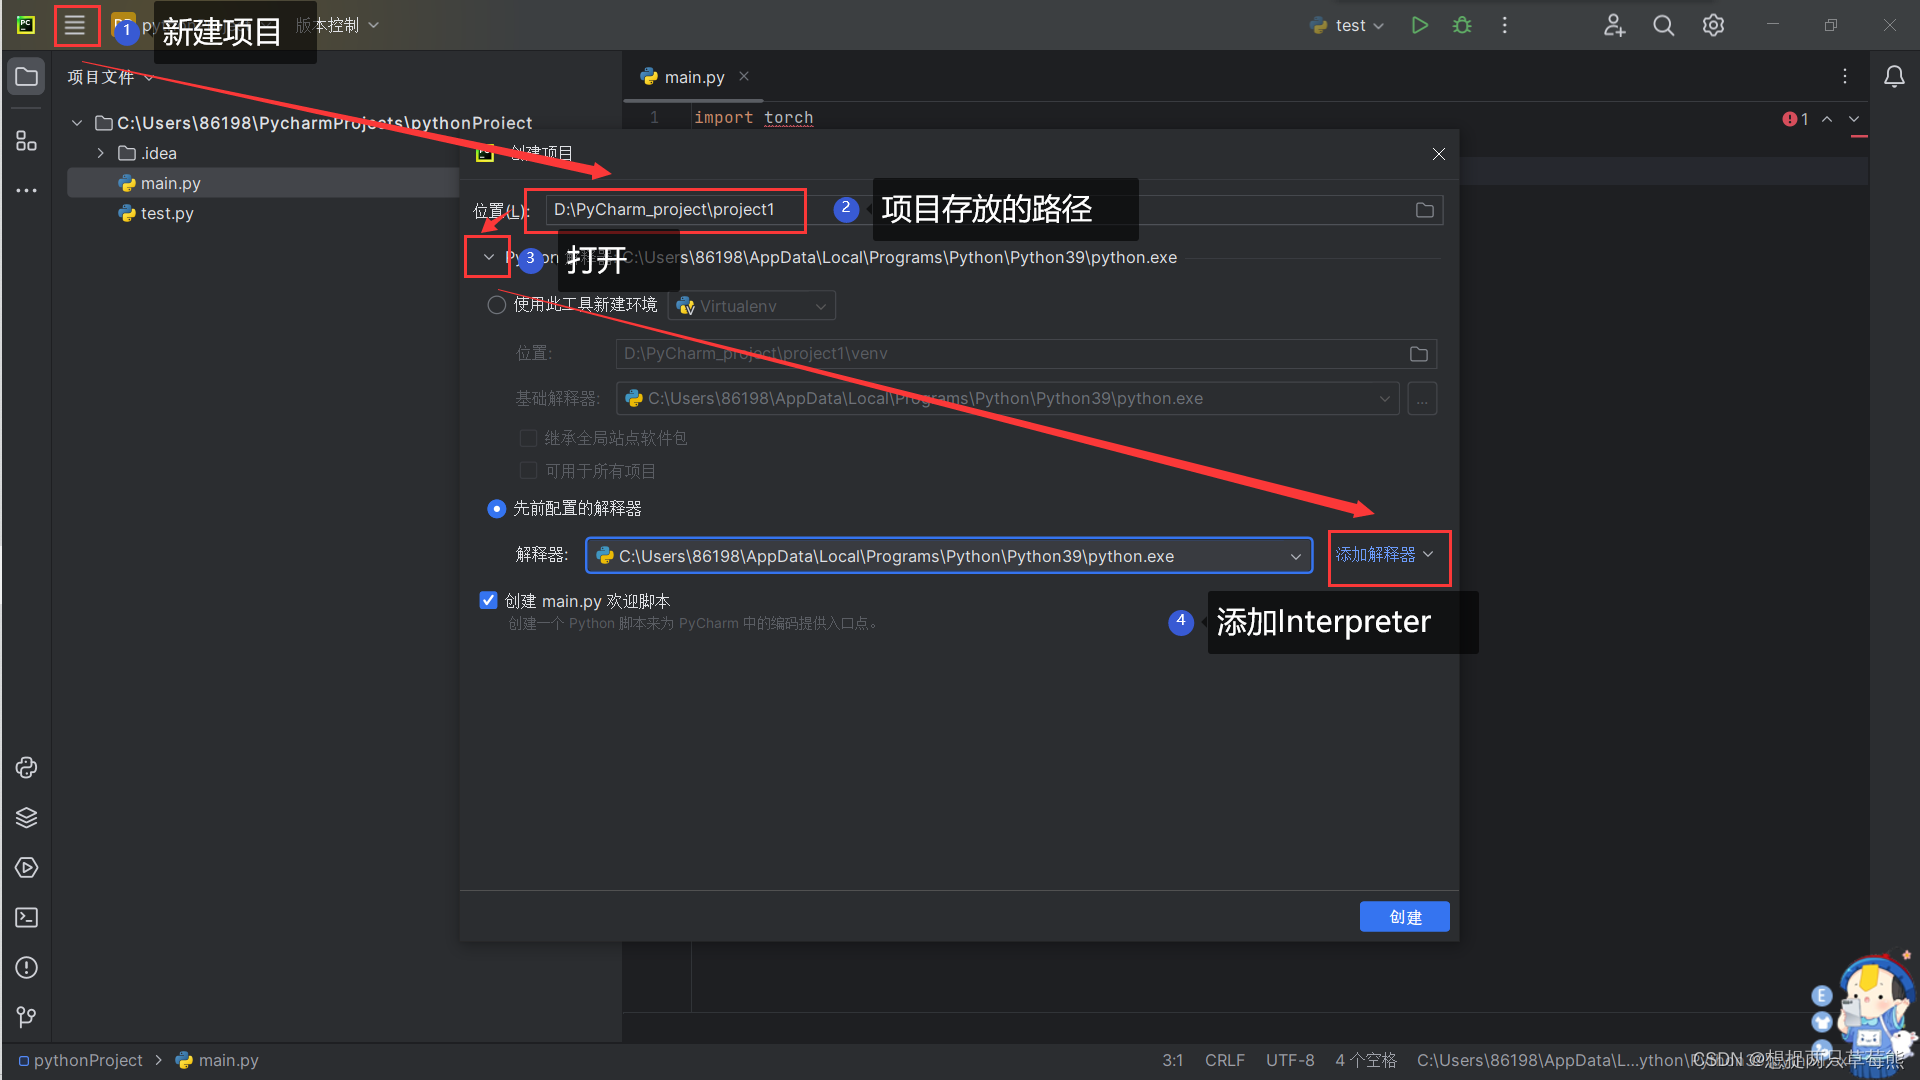Enable 继承全局站点软件包 checkbox
This screenshot has height=1080, width=1920.
[x=529, y=437]
